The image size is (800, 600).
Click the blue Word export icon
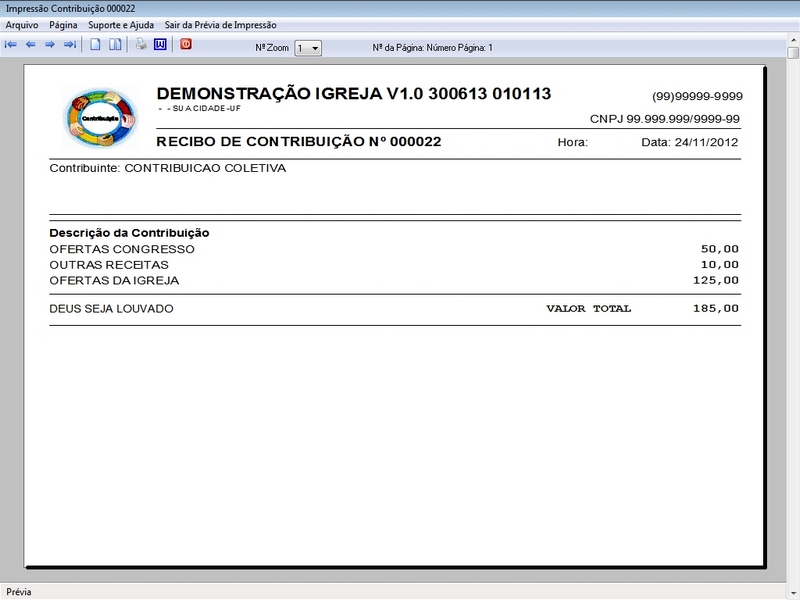coord(160,44)
